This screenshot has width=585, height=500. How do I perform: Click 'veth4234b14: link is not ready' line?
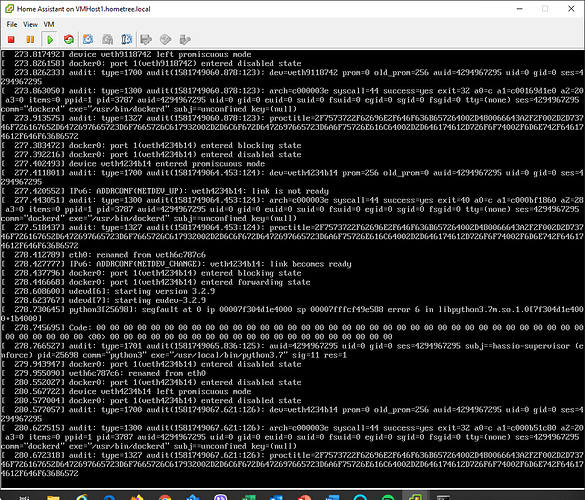point(165,191)
